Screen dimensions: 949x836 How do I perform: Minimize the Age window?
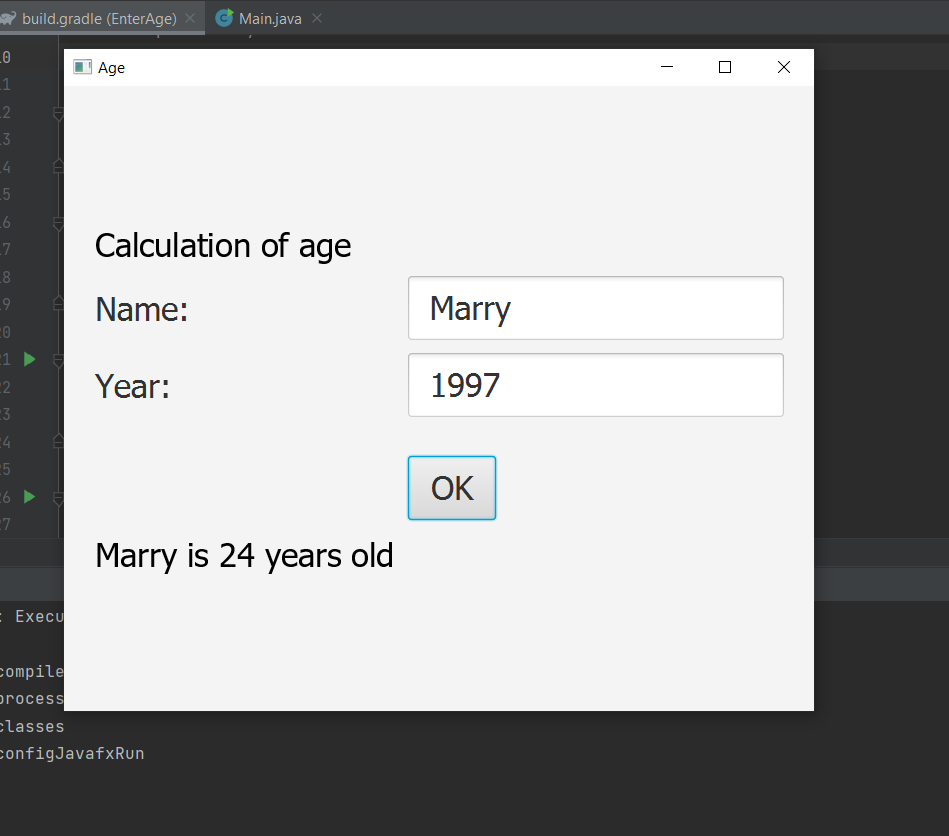point(667,67)
